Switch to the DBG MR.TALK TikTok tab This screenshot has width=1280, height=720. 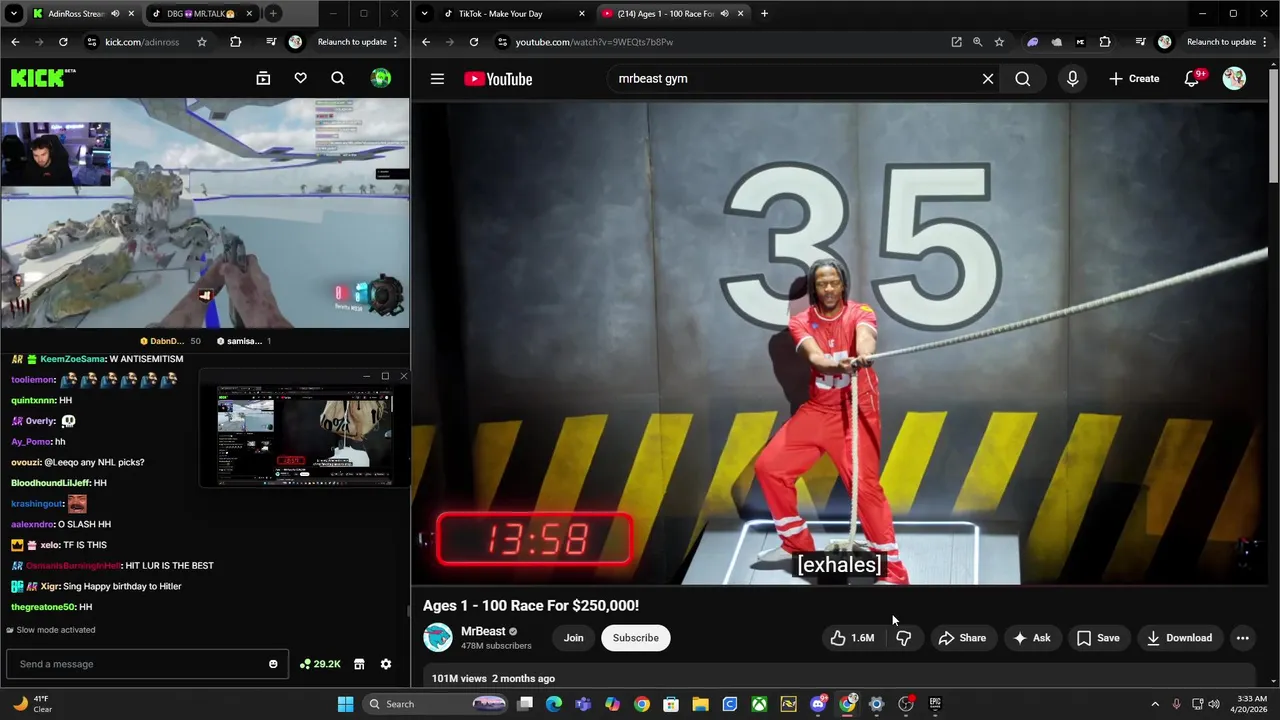click(x=200, y=14)
